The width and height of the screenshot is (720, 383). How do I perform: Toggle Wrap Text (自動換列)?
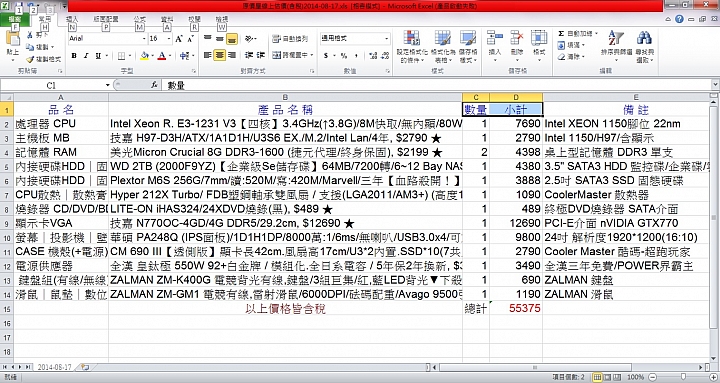[290, 39]
